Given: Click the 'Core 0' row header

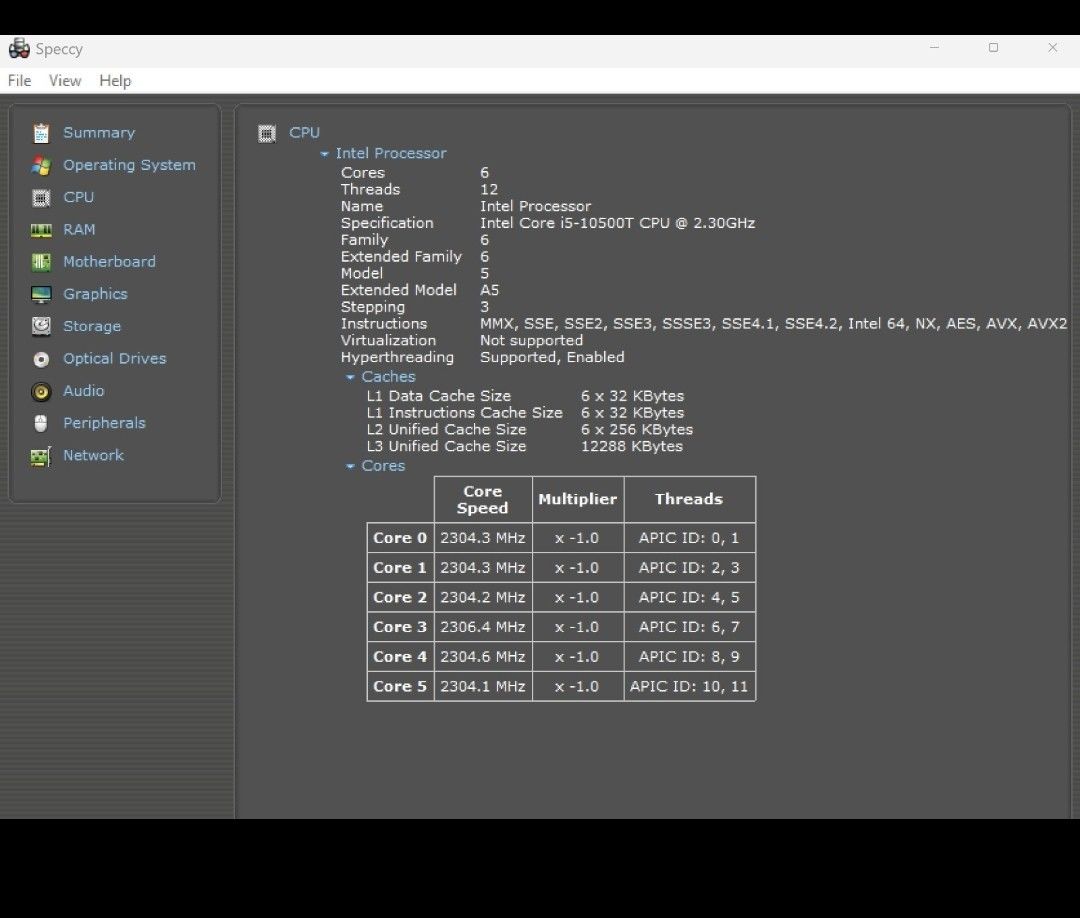Looking at the screenshot, I should [400, 538].
